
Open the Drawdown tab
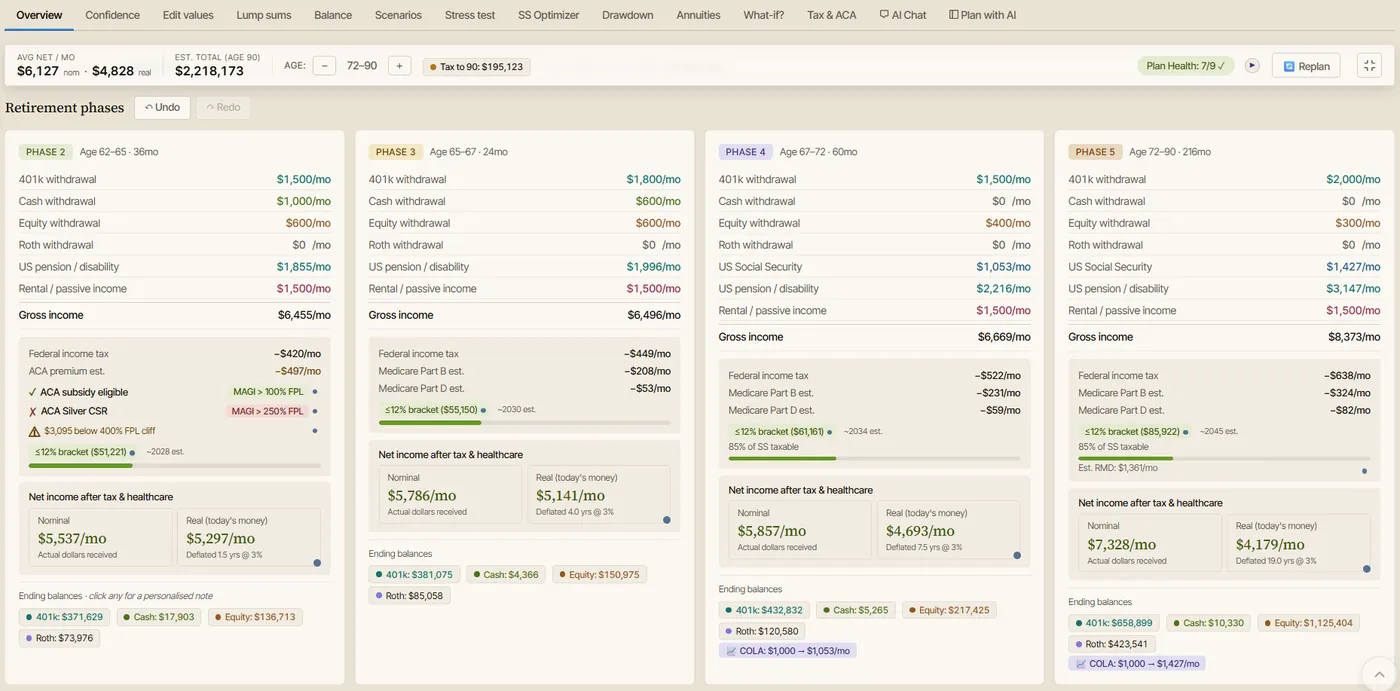(x=628, y=15)
